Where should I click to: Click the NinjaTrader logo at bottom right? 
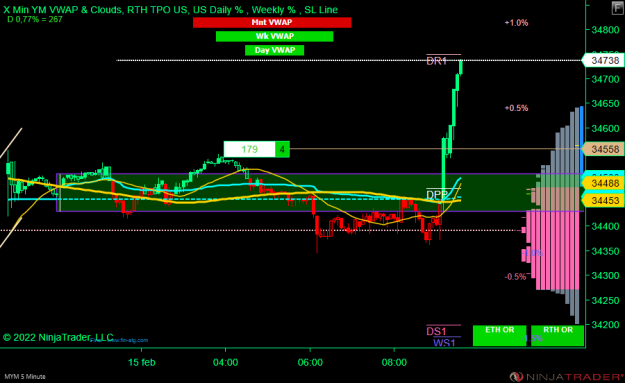click(566, 376)
